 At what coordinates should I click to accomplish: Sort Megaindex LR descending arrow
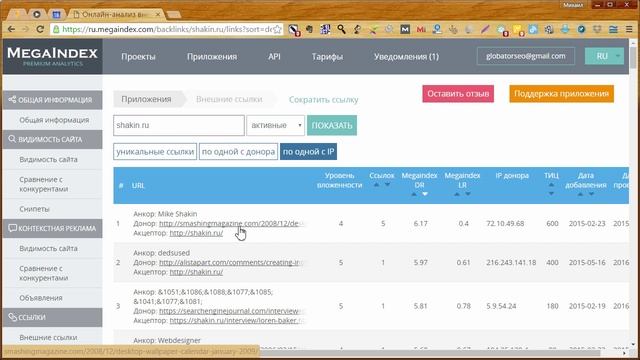468,194
